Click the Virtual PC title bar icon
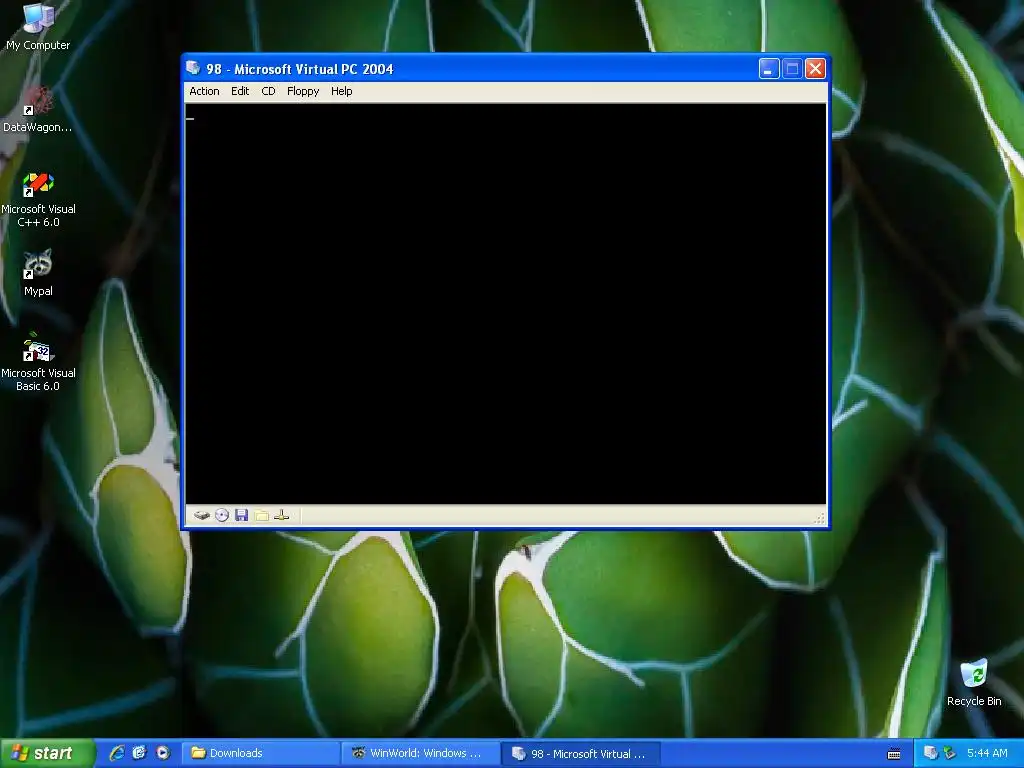Screen dimensions: 1024x768 point(193,68)
